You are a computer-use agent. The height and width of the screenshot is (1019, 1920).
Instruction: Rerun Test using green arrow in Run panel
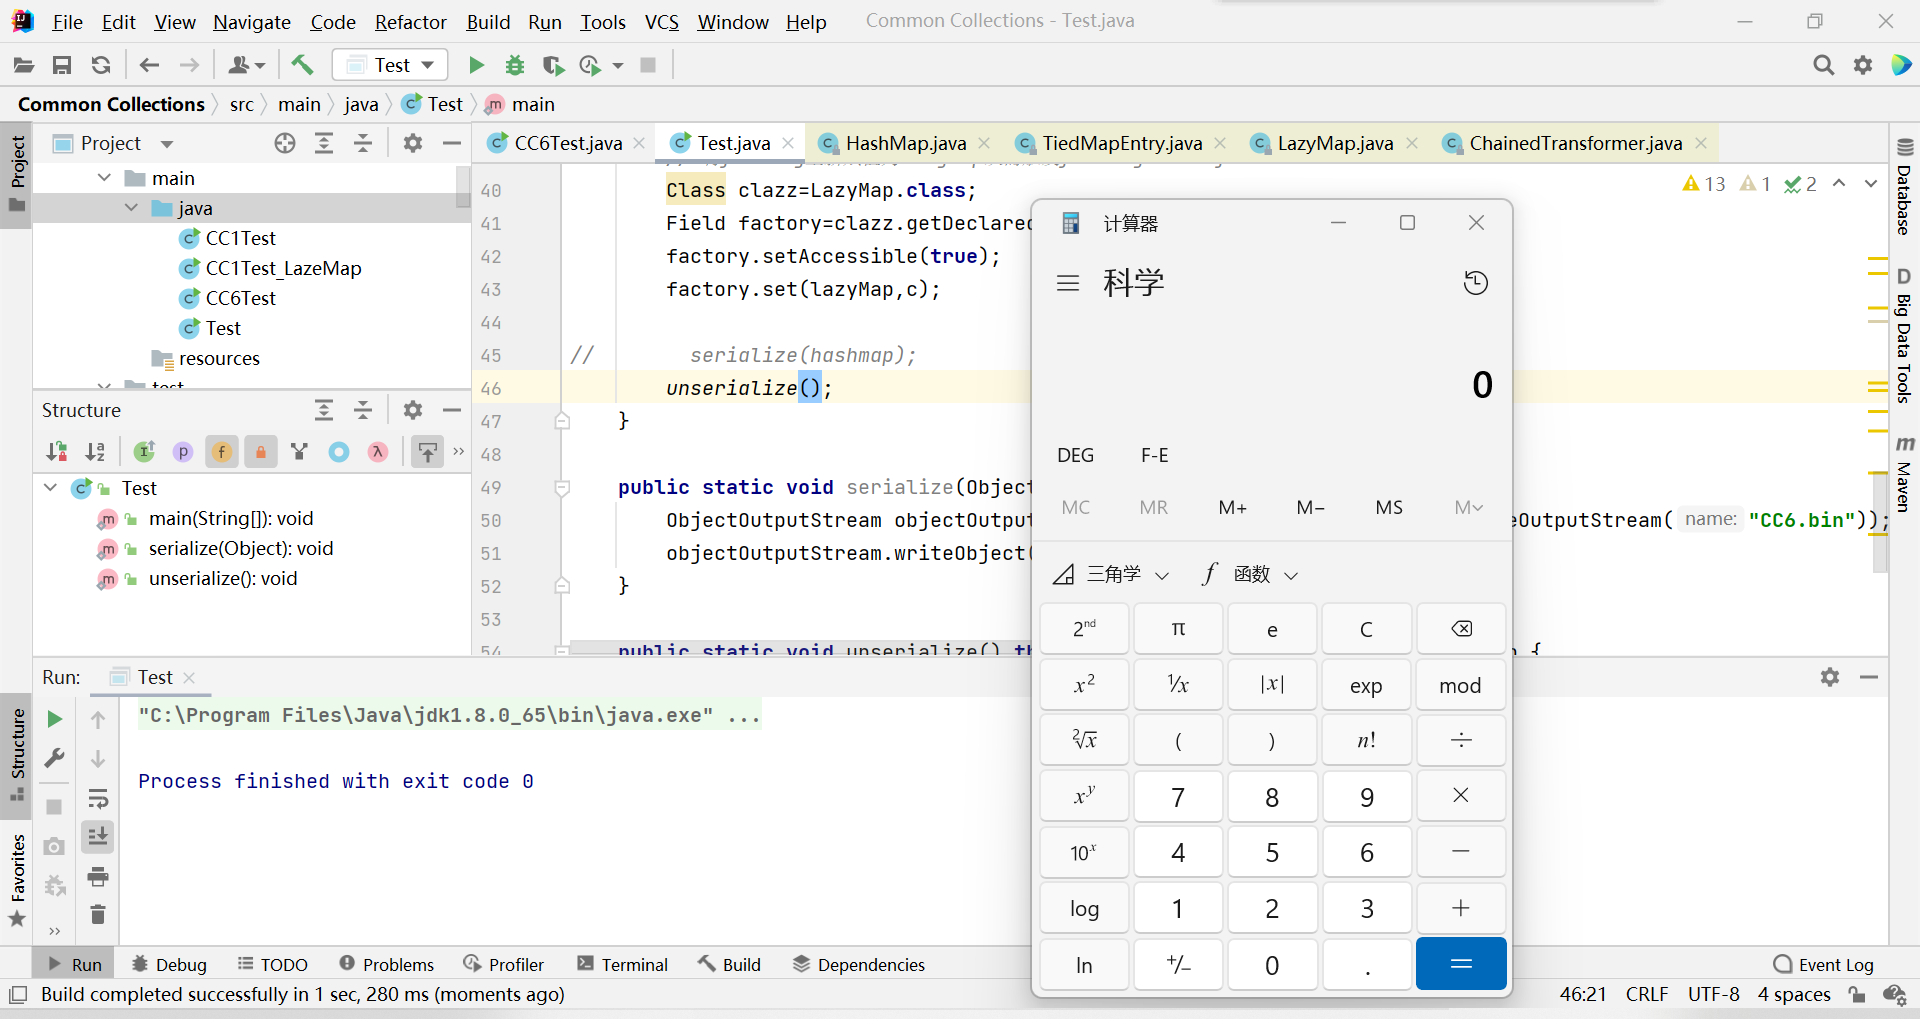coord(55,719)
